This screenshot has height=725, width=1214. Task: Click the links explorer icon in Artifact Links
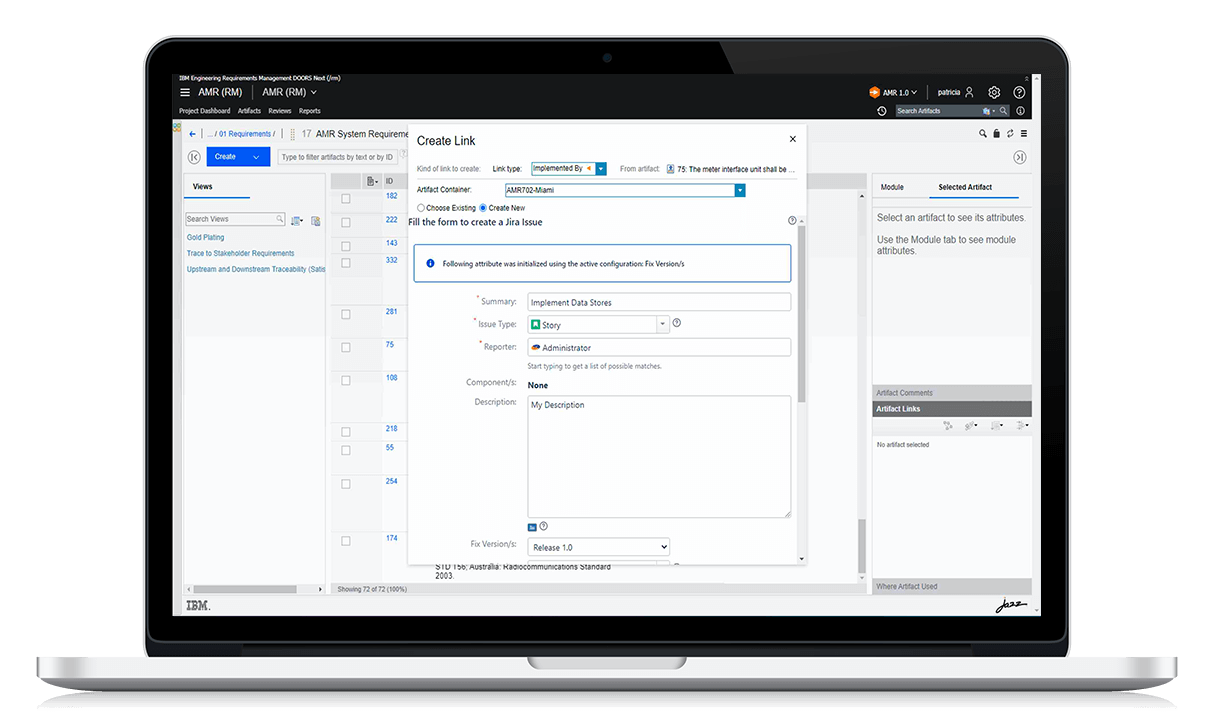point(948,426)
